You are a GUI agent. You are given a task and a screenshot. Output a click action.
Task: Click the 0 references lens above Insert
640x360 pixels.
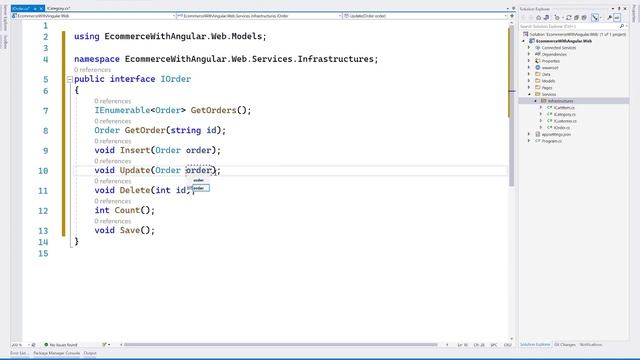(113, 141)
